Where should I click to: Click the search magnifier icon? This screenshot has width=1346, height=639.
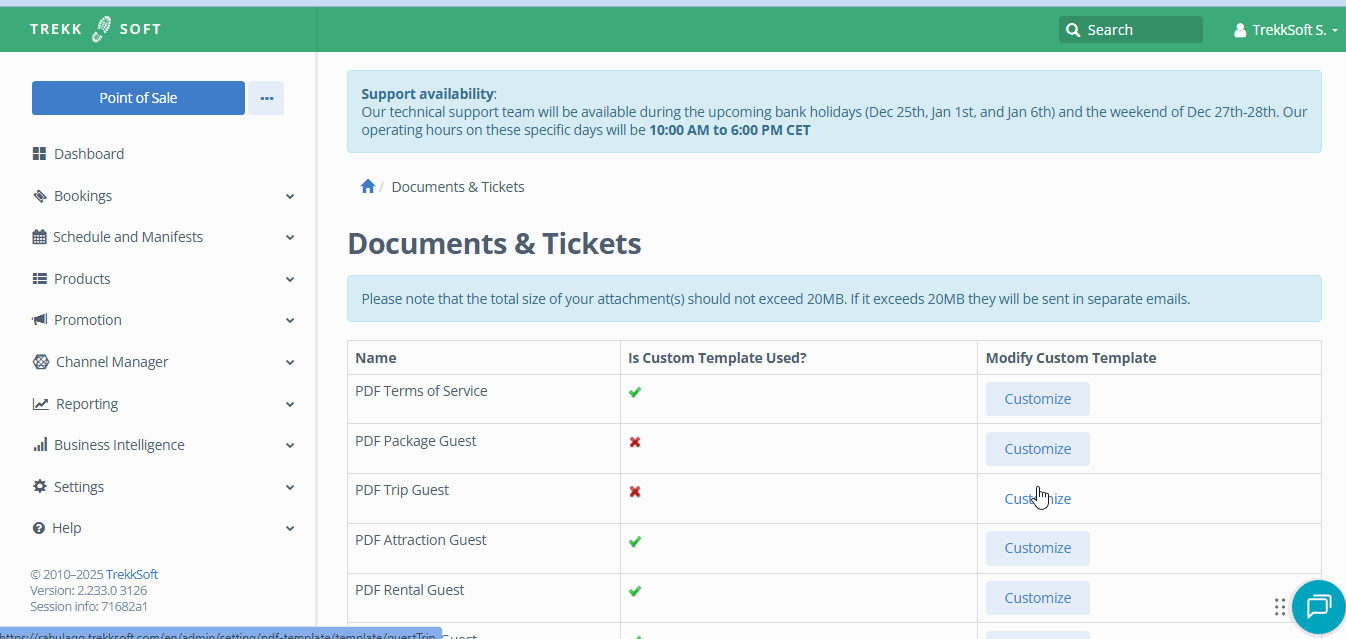(1073, 29)
